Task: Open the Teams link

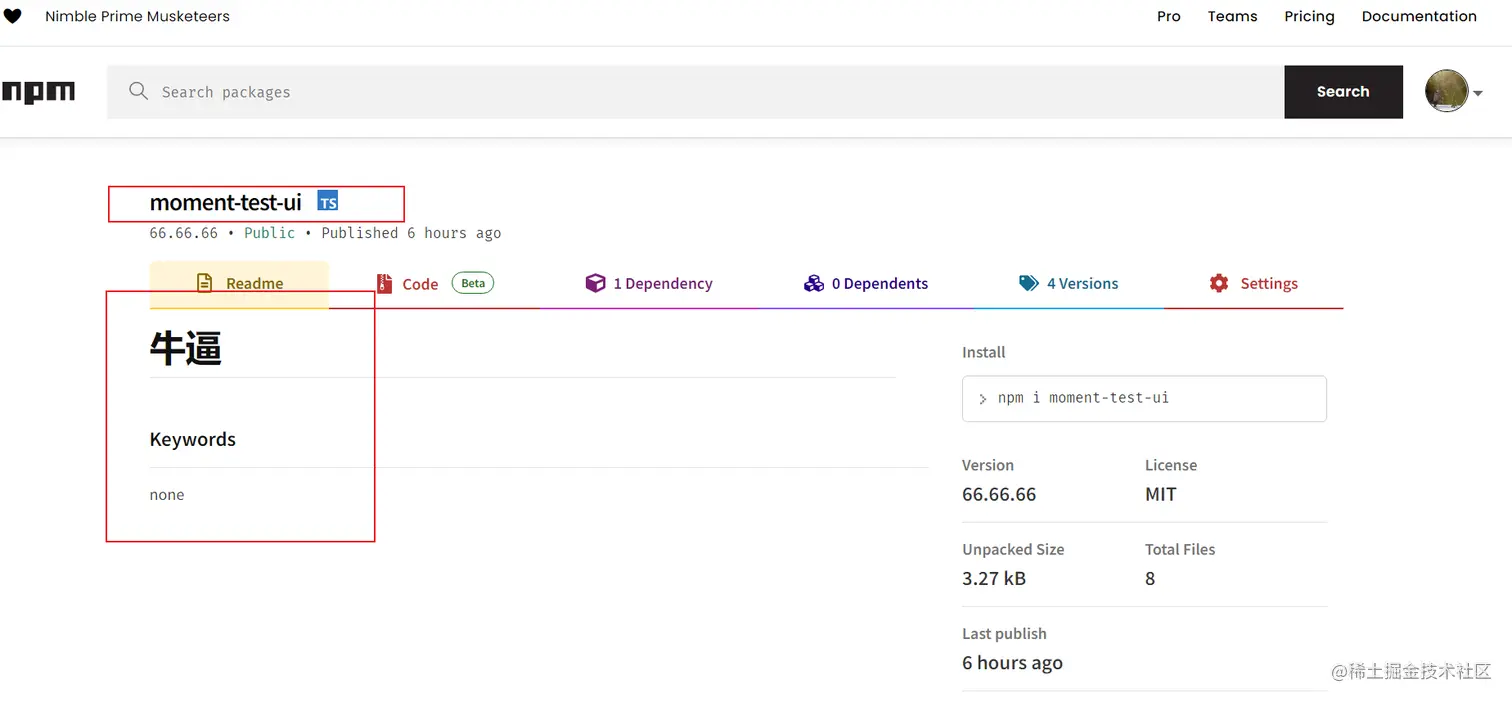Action: coord(1232,16)
